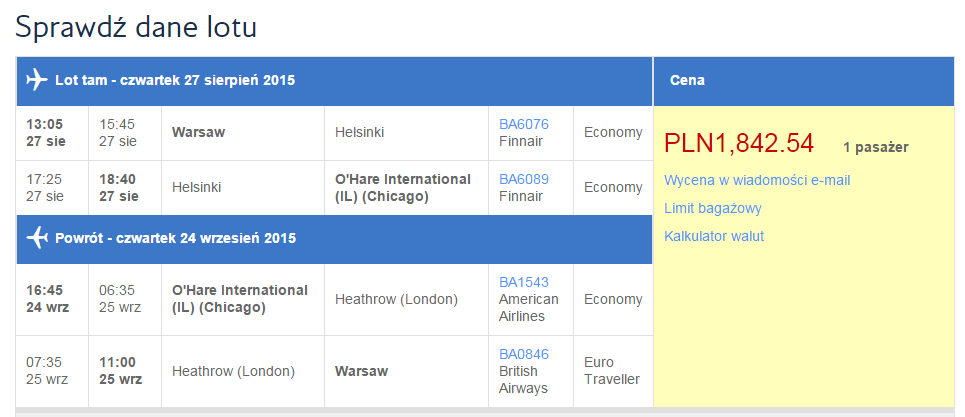Click the Warsaw departure city cell
Image resolution: width=965 pixels, height=417 pixels.
tap(243, 133)
